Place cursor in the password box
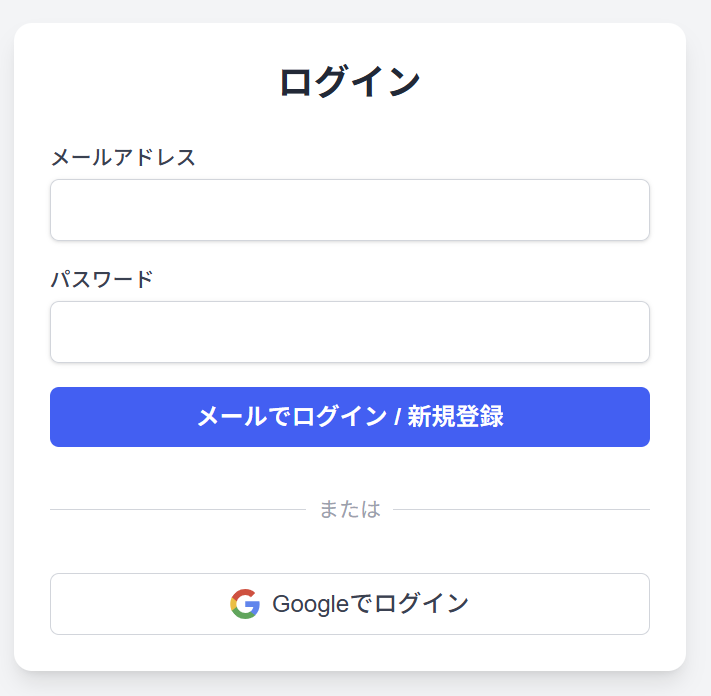The image size is (711, 696). [350, 332]
